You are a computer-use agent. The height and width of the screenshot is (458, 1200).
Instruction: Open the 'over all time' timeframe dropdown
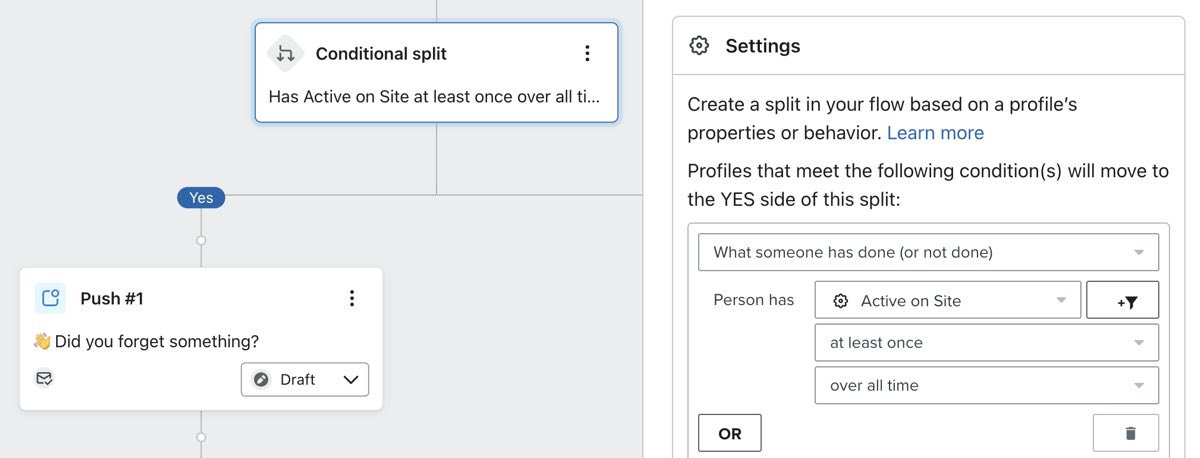(986, 386)
